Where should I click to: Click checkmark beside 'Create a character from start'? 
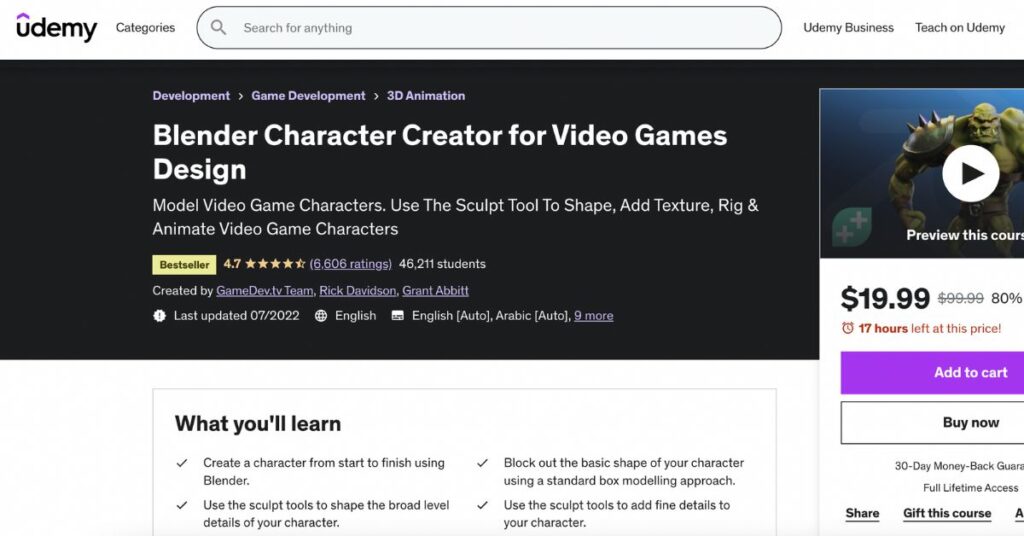tap(182, 463)
